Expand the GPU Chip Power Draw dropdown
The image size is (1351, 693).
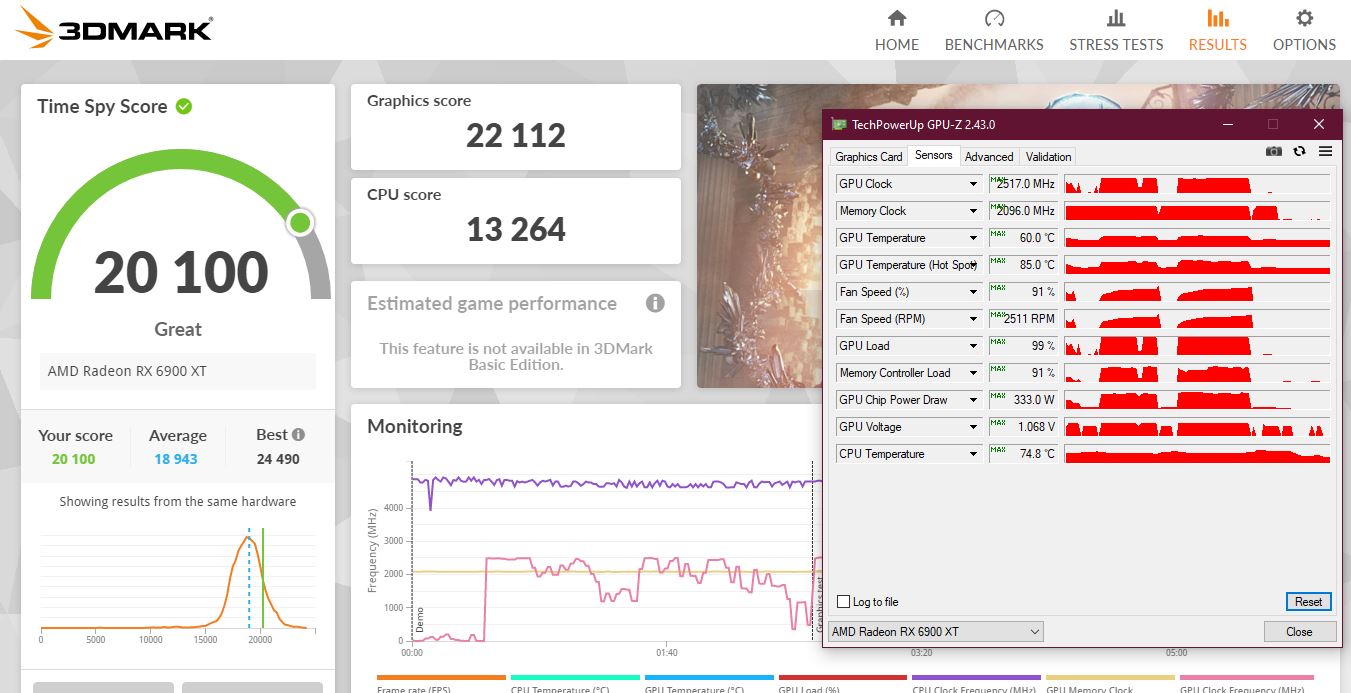973,400
